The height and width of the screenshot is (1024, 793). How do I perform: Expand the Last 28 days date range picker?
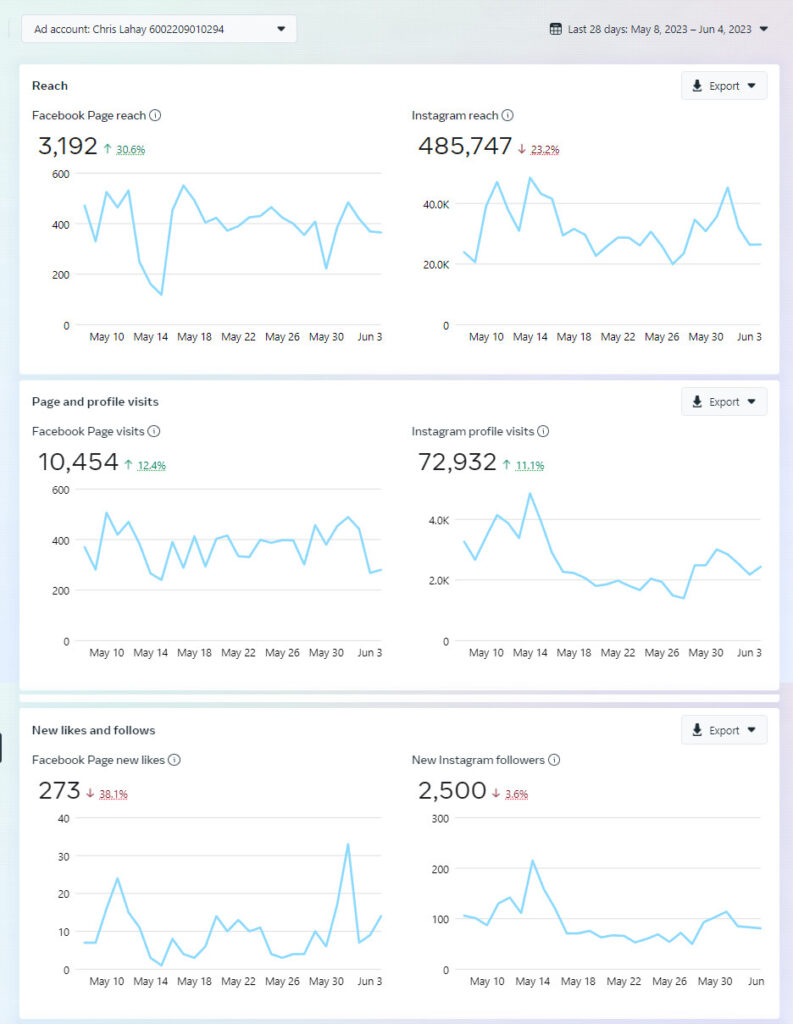(660, 29)
